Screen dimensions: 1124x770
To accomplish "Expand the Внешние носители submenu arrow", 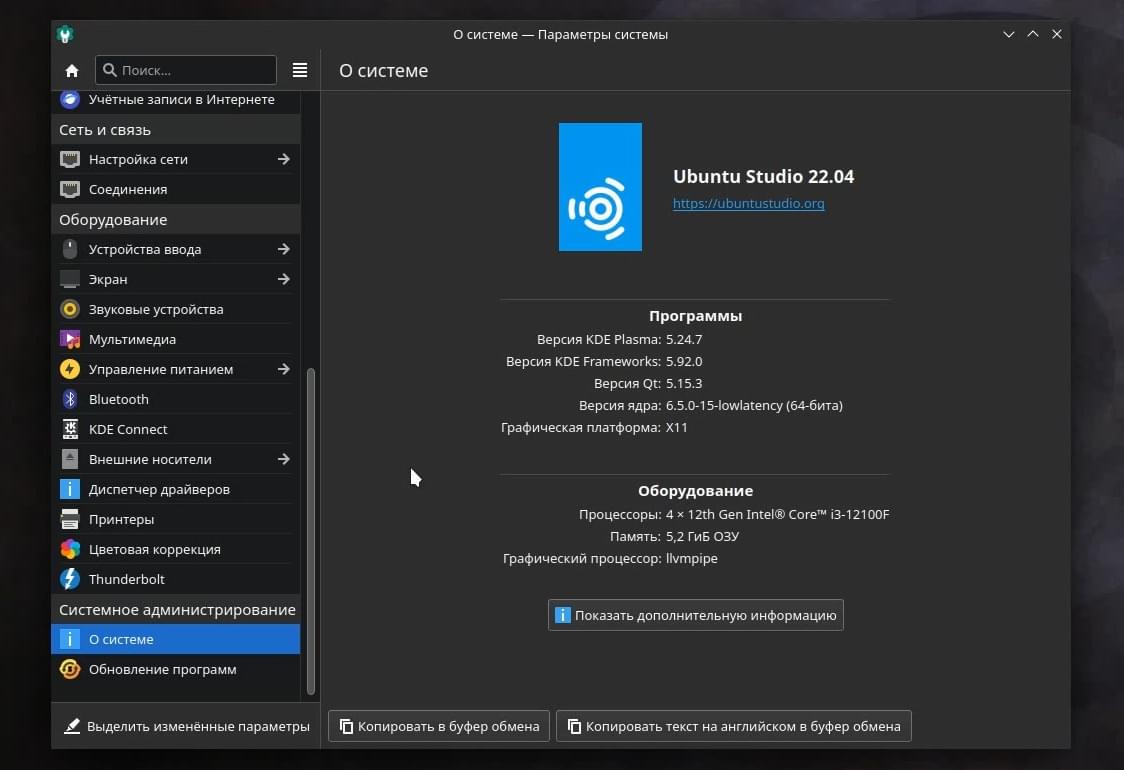I will coord(284,459).
